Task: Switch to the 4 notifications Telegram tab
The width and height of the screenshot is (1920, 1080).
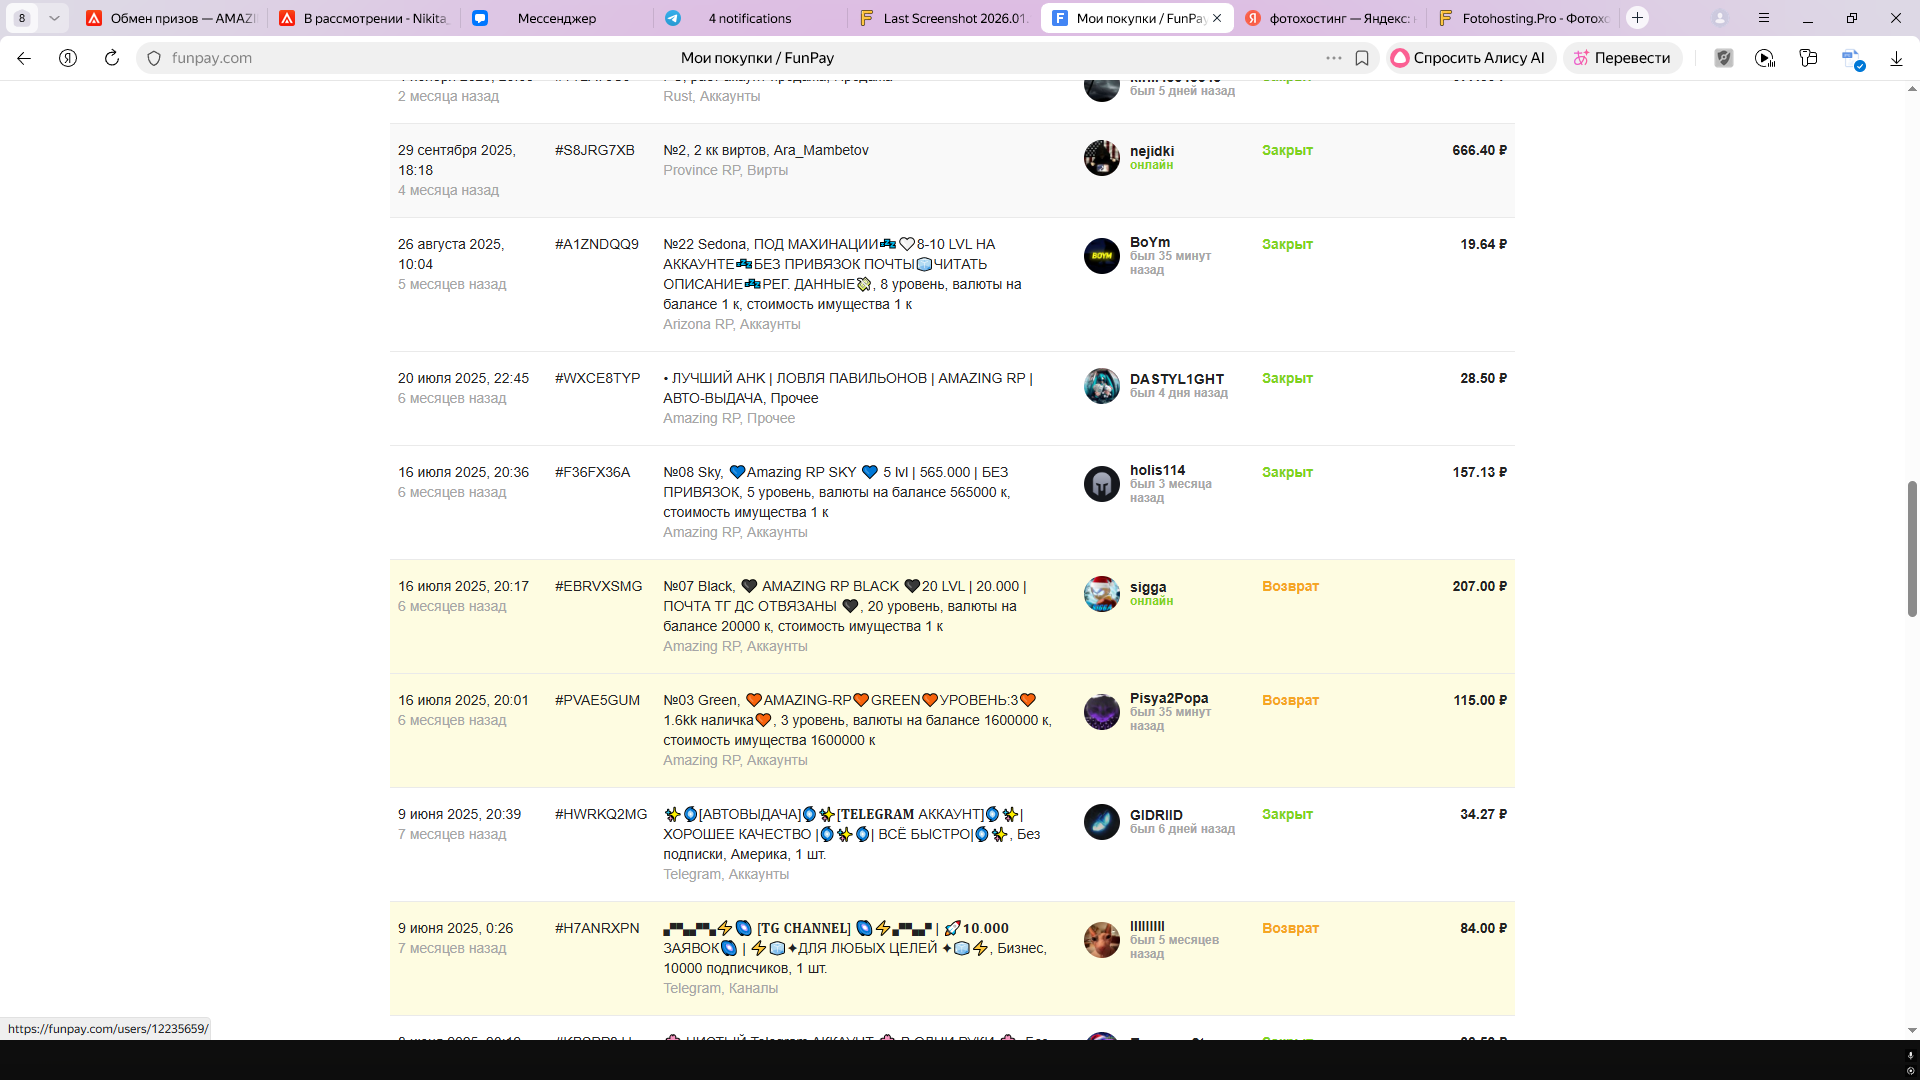Action: tap(749, 18)
